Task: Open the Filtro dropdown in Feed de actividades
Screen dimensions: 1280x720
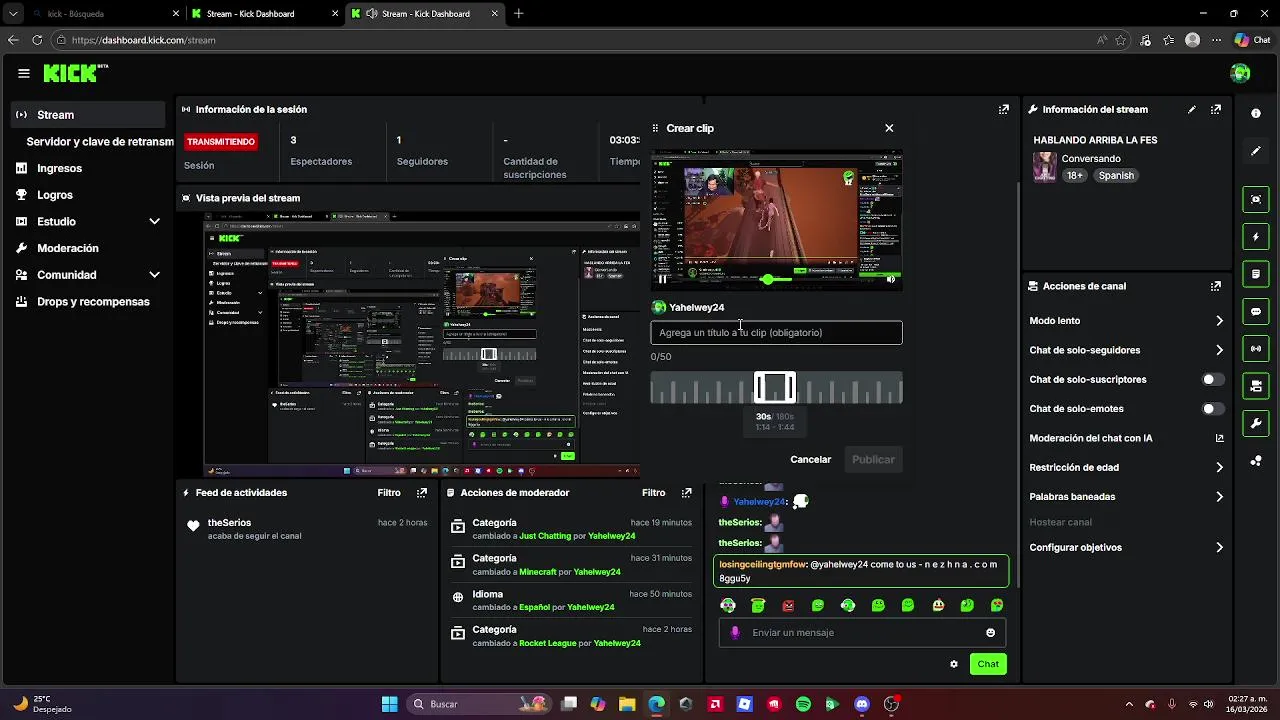Action: [x=389, y=493]
